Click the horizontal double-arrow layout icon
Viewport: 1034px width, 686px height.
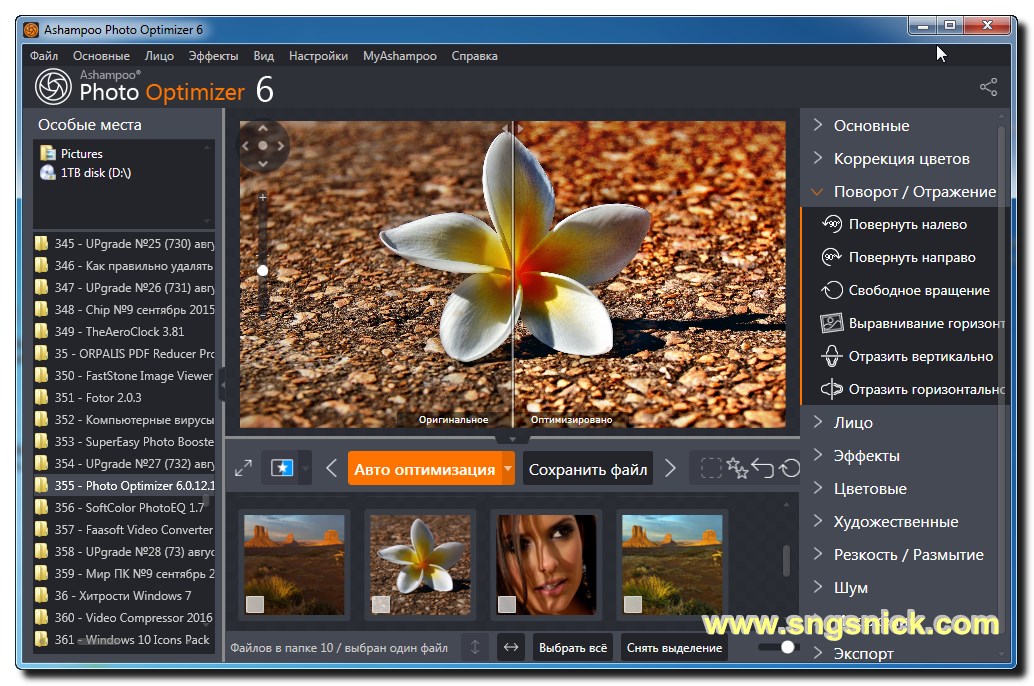coord(511,647)
